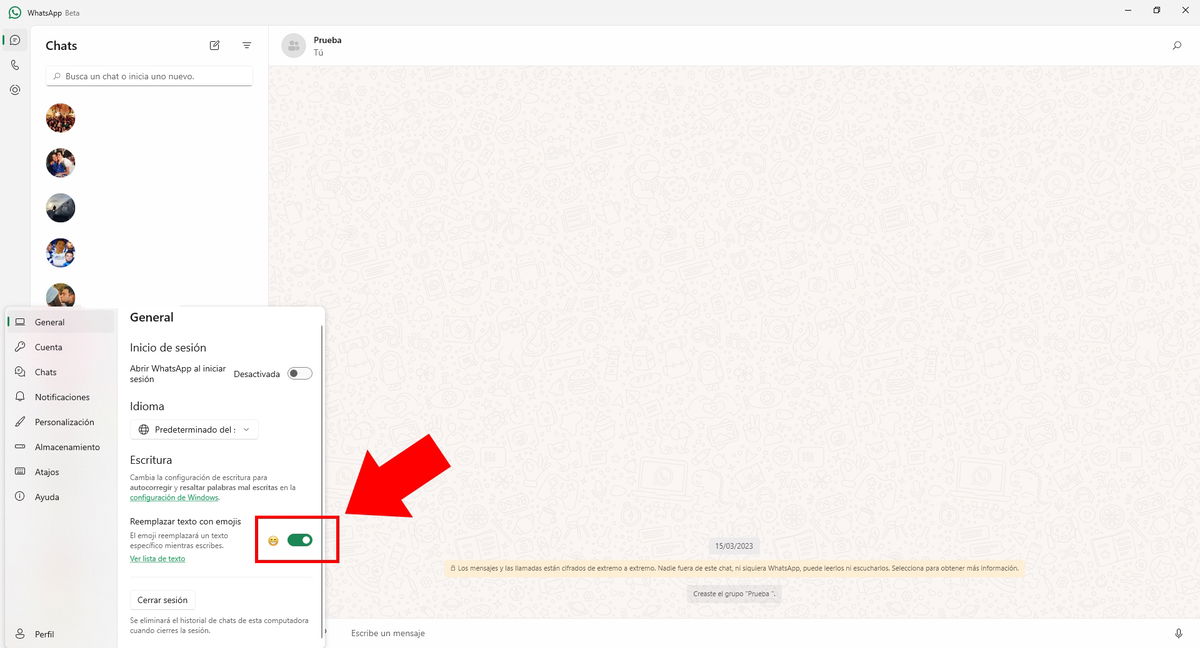Open the Chats icon in left sidebar
The width and height of the screenshot is (1200, 648).
(14, 39)
